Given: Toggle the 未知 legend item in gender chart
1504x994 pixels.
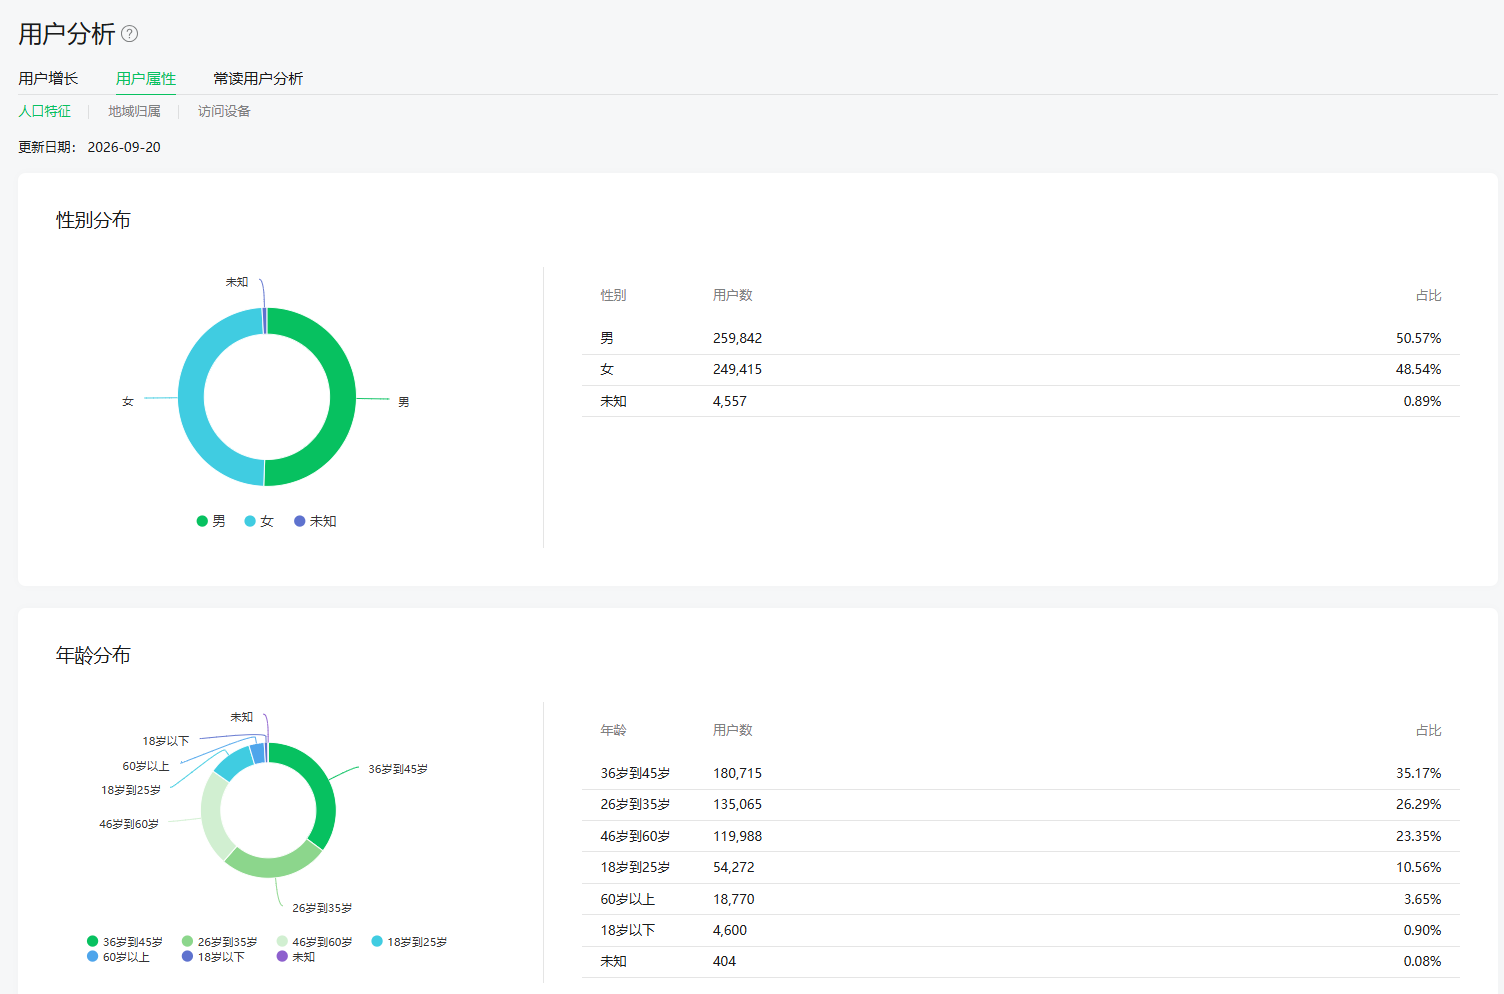Looking at the screenshot, I should point(315,521).
